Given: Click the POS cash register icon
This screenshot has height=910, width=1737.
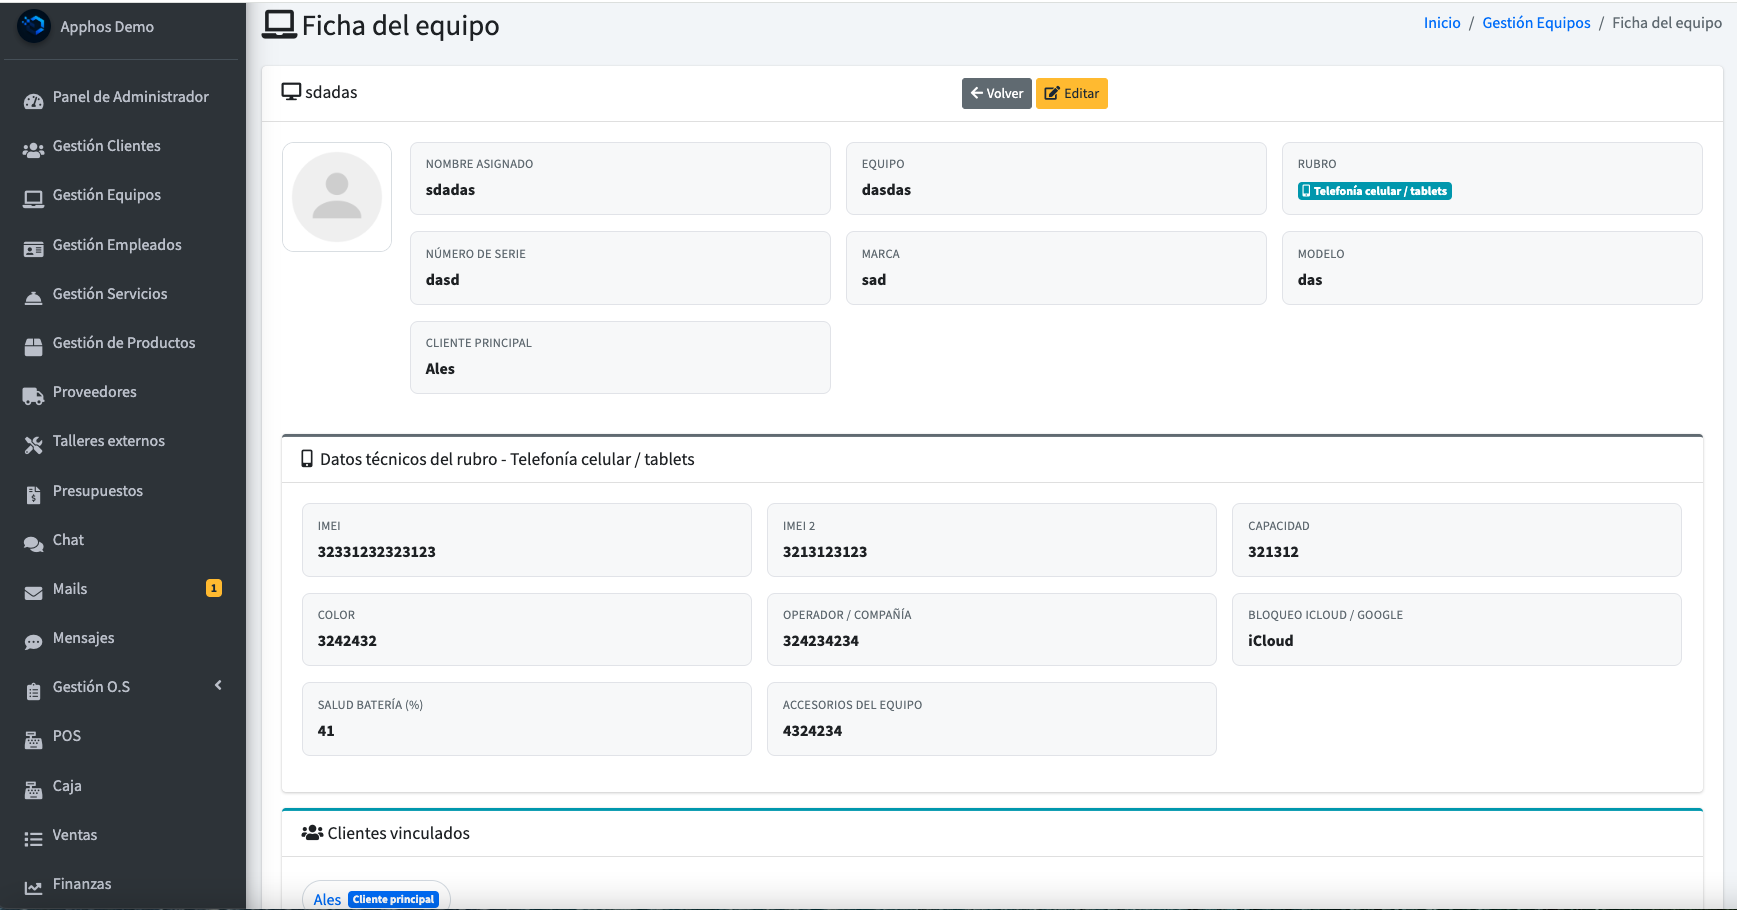Looking at the screenshot, I should tap(34, 741).
